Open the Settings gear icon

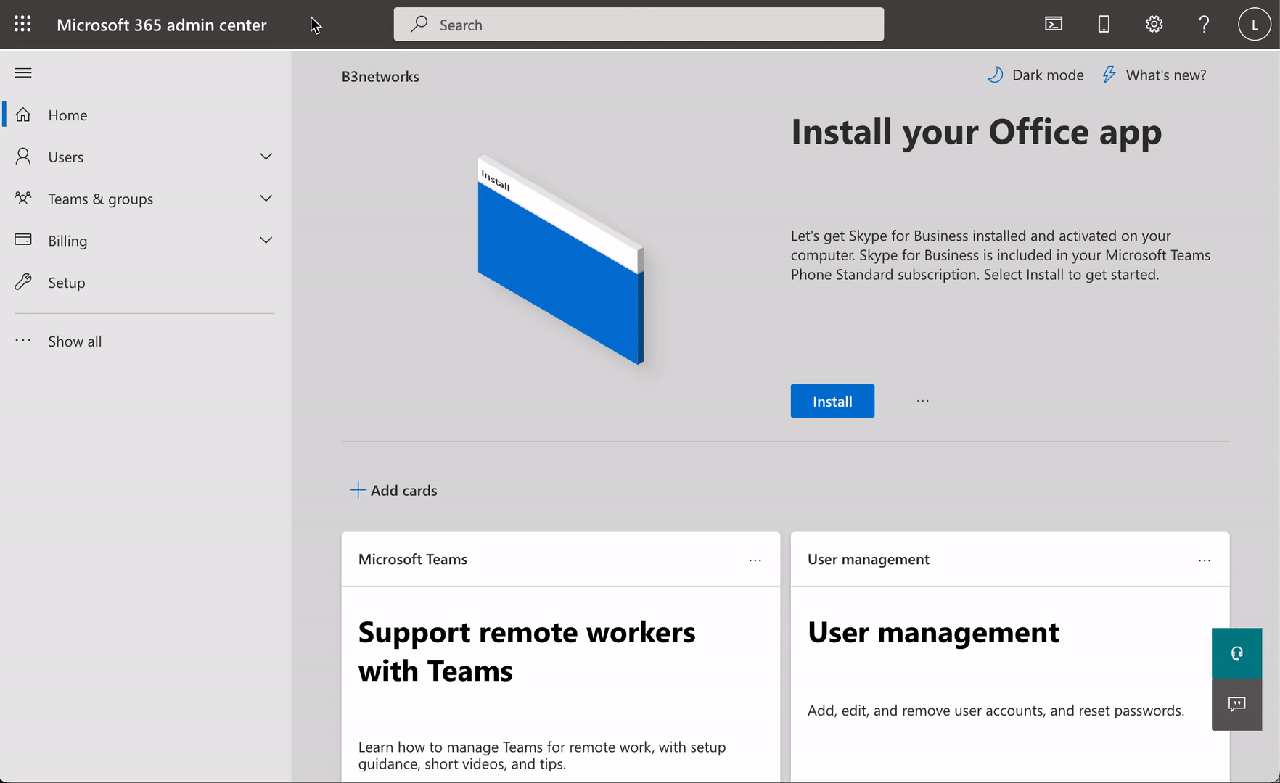click(1154, 24)
